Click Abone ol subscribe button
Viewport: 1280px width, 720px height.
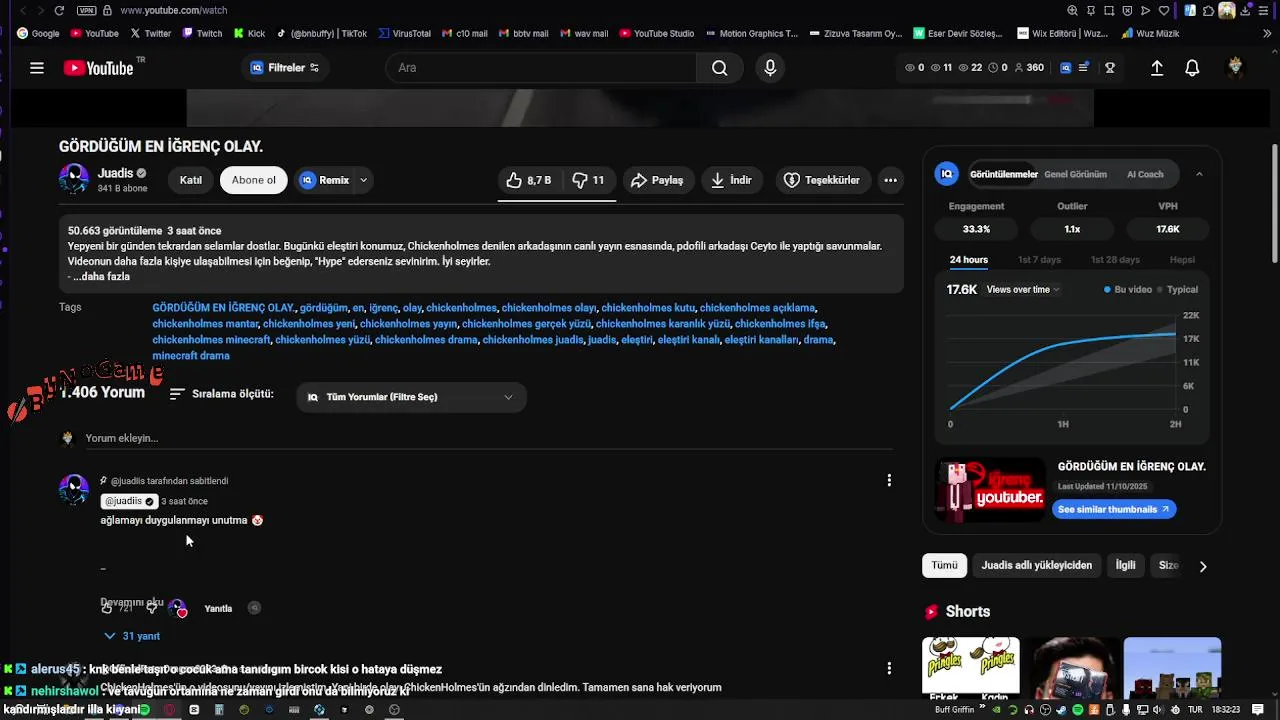click(254, 180)
